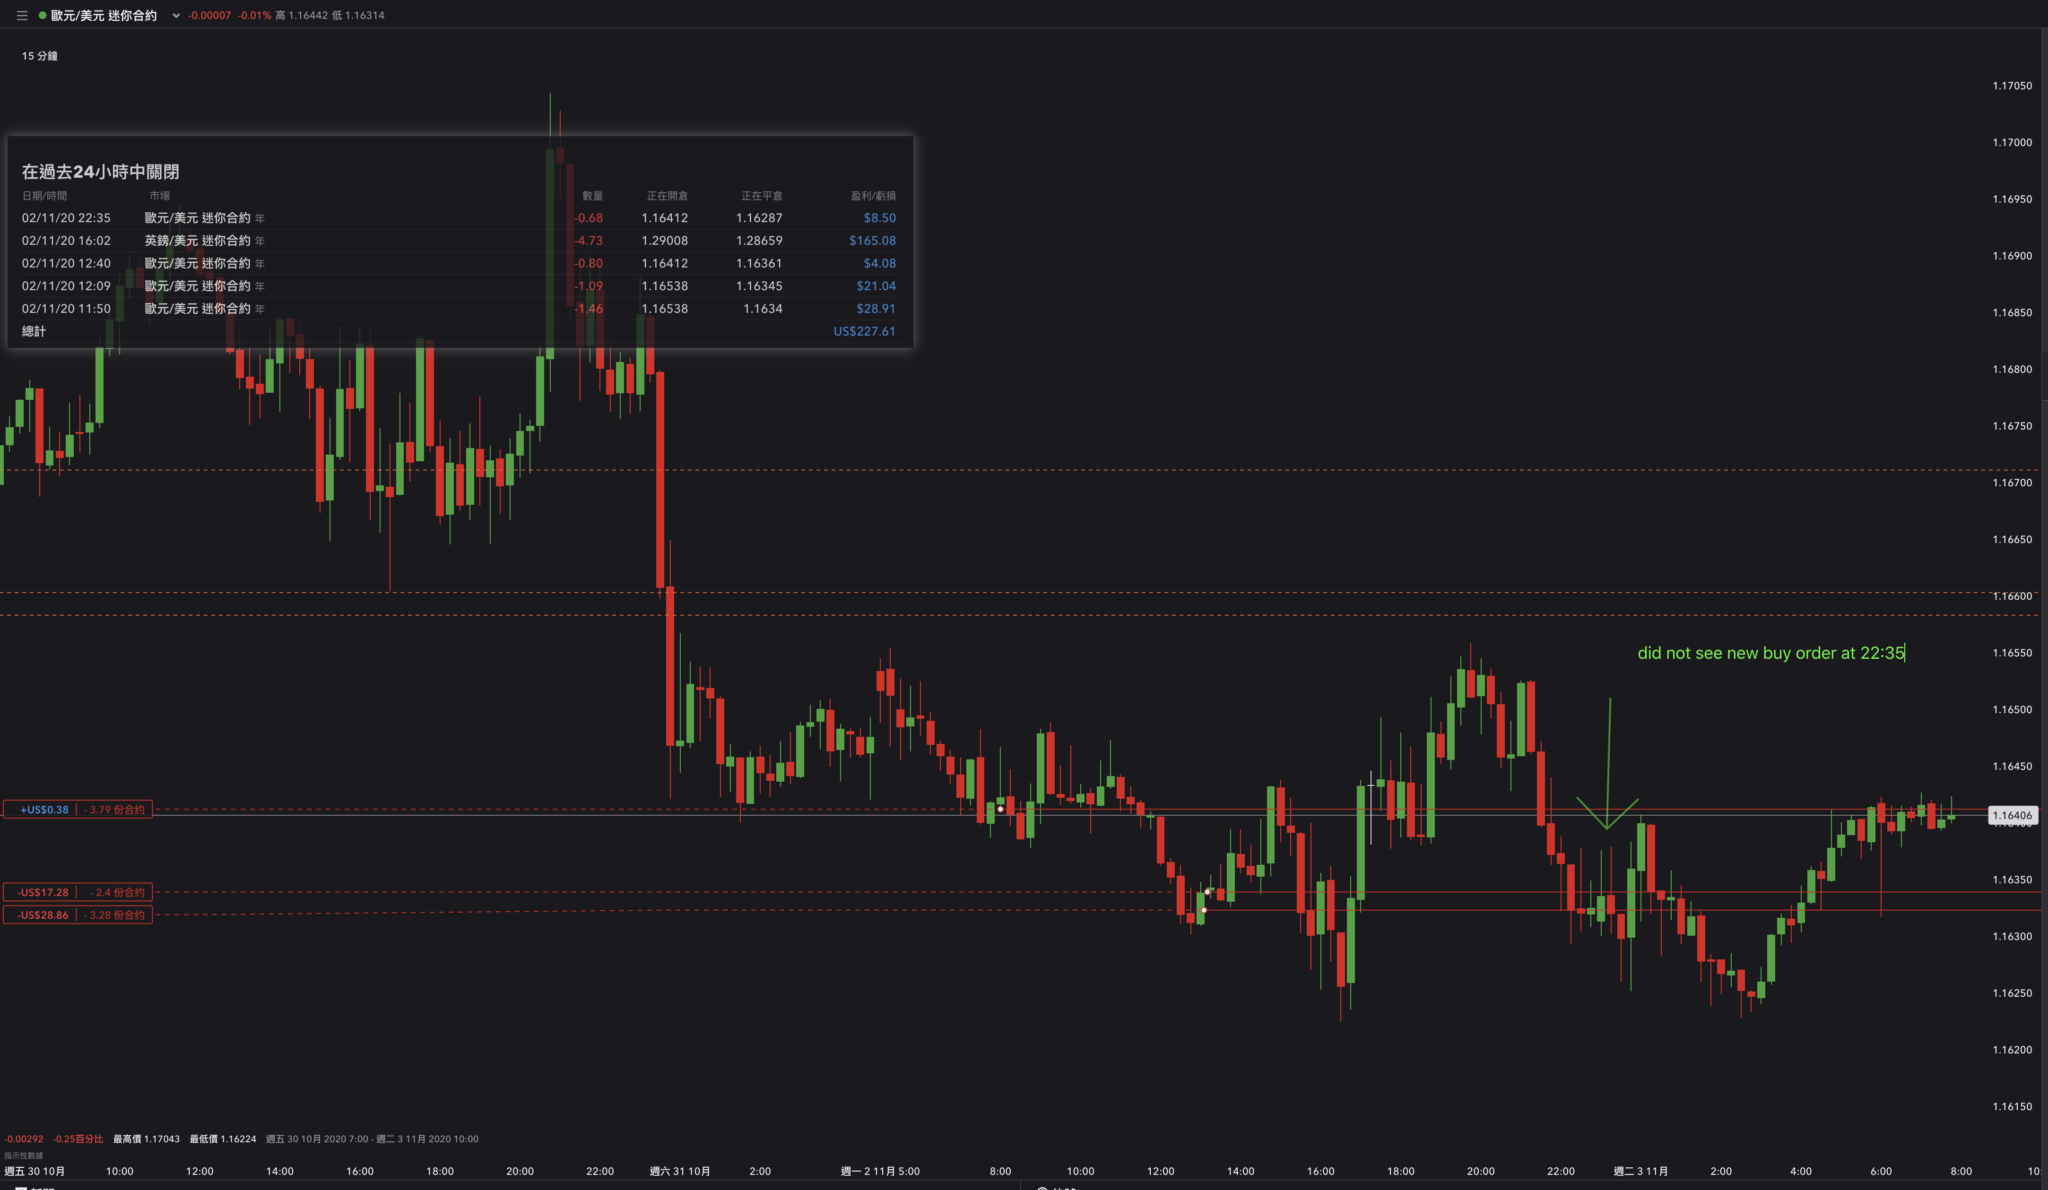Click the 22:35 closed trade row
The width and height of the screenshot is (2048, 1190).
pyautogui.click(x=66, y=218)
